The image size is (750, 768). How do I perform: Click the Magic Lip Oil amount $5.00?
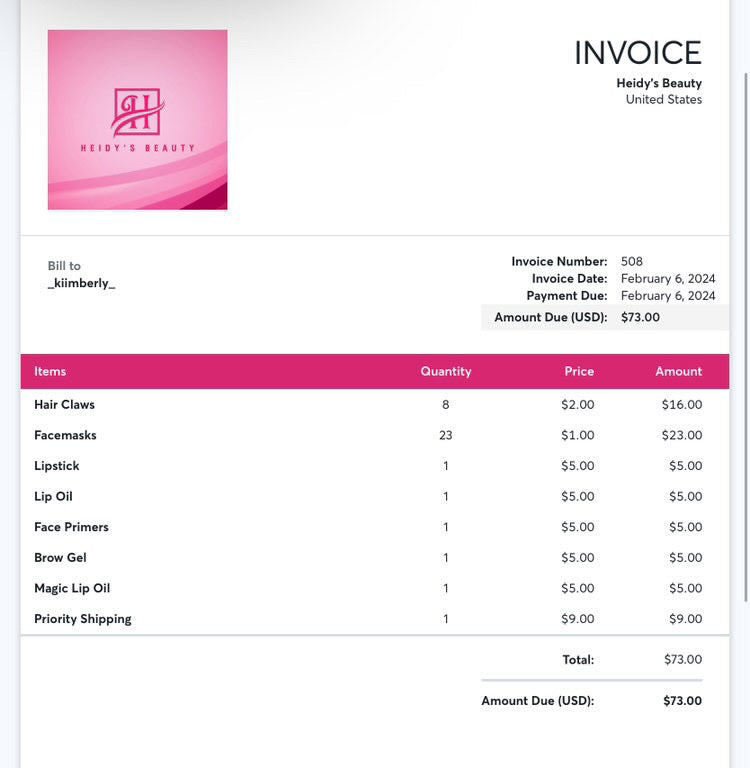coord(685,588)
